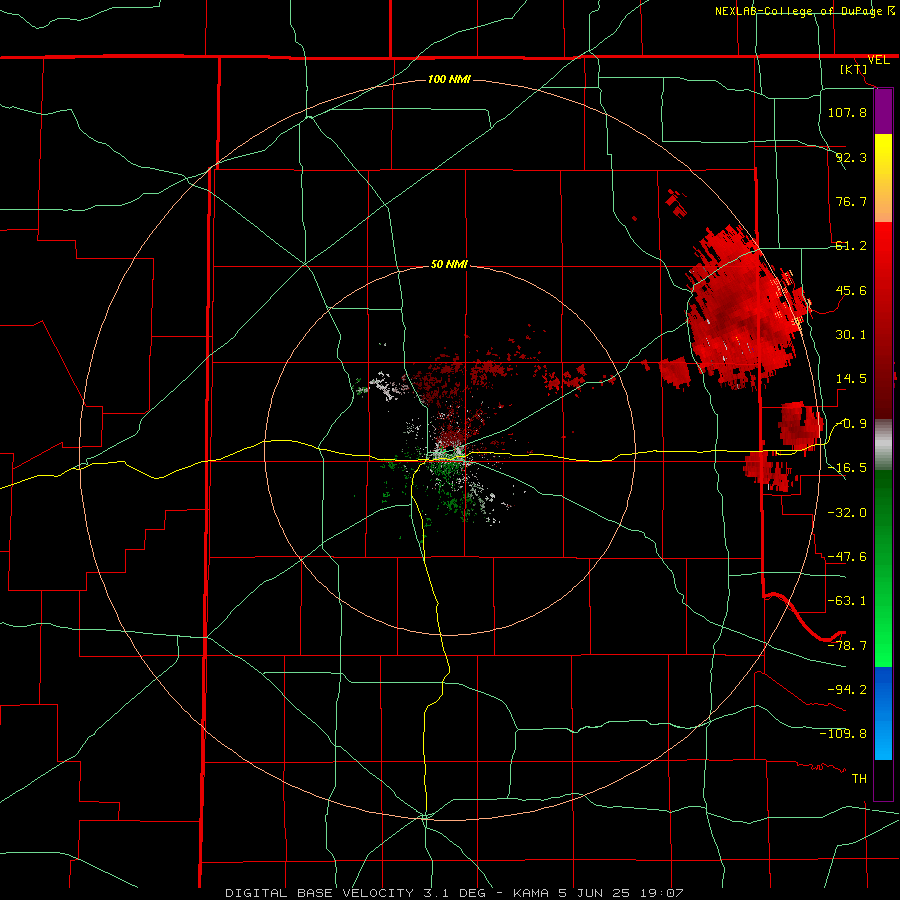The height and width of the screenshot is (900, 900).
Task: Click the 30.1 velocity scale value
Action: [851, 335]
